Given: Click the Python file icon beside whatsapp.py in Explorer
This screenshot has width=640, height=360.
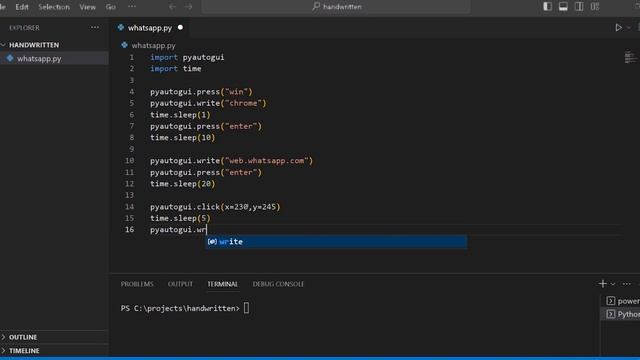Looking at the screenshot, I should [x=10, y=58].
